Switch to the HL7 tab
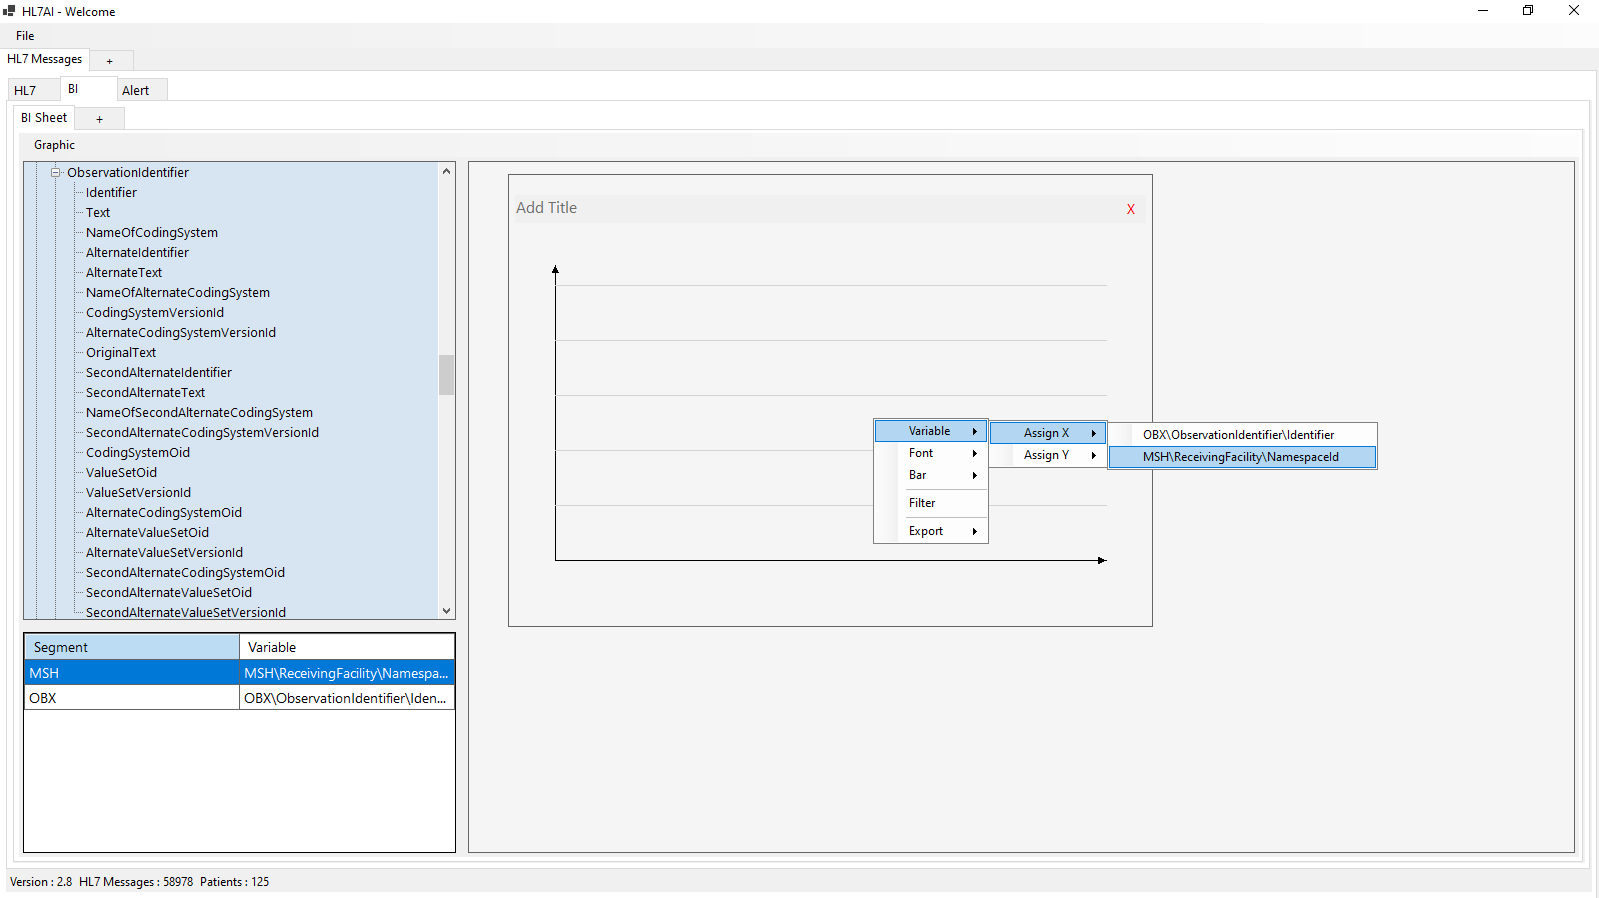Screen dimensions: 1599x898 (25, 90)
